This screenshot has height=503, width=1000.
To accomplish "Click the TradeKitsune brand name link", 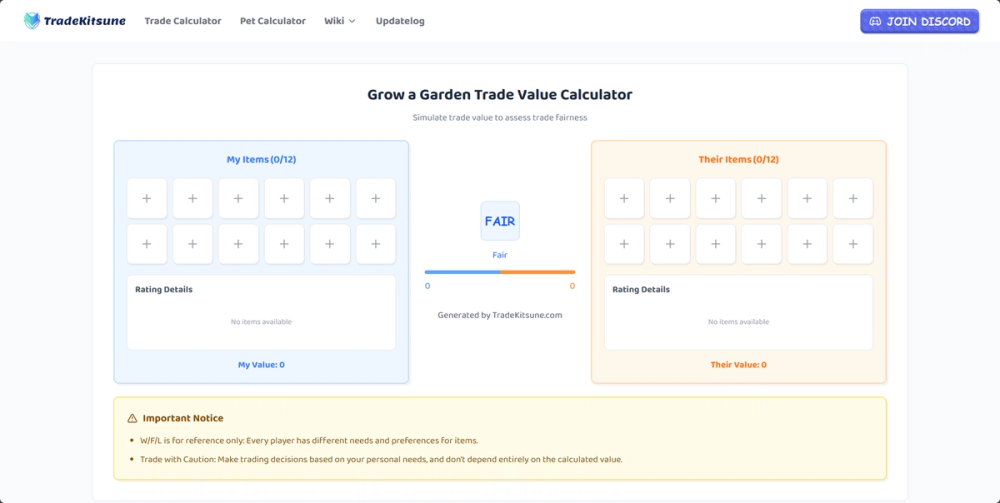I will [84, 21].
